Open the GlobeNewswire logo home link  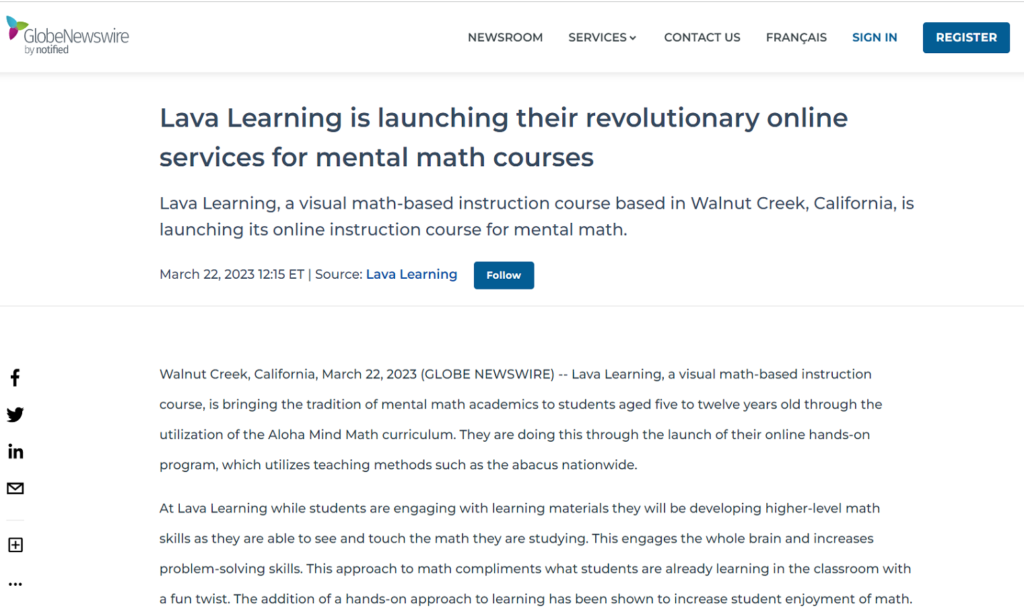pyautogui.click(x=67, y=36)
